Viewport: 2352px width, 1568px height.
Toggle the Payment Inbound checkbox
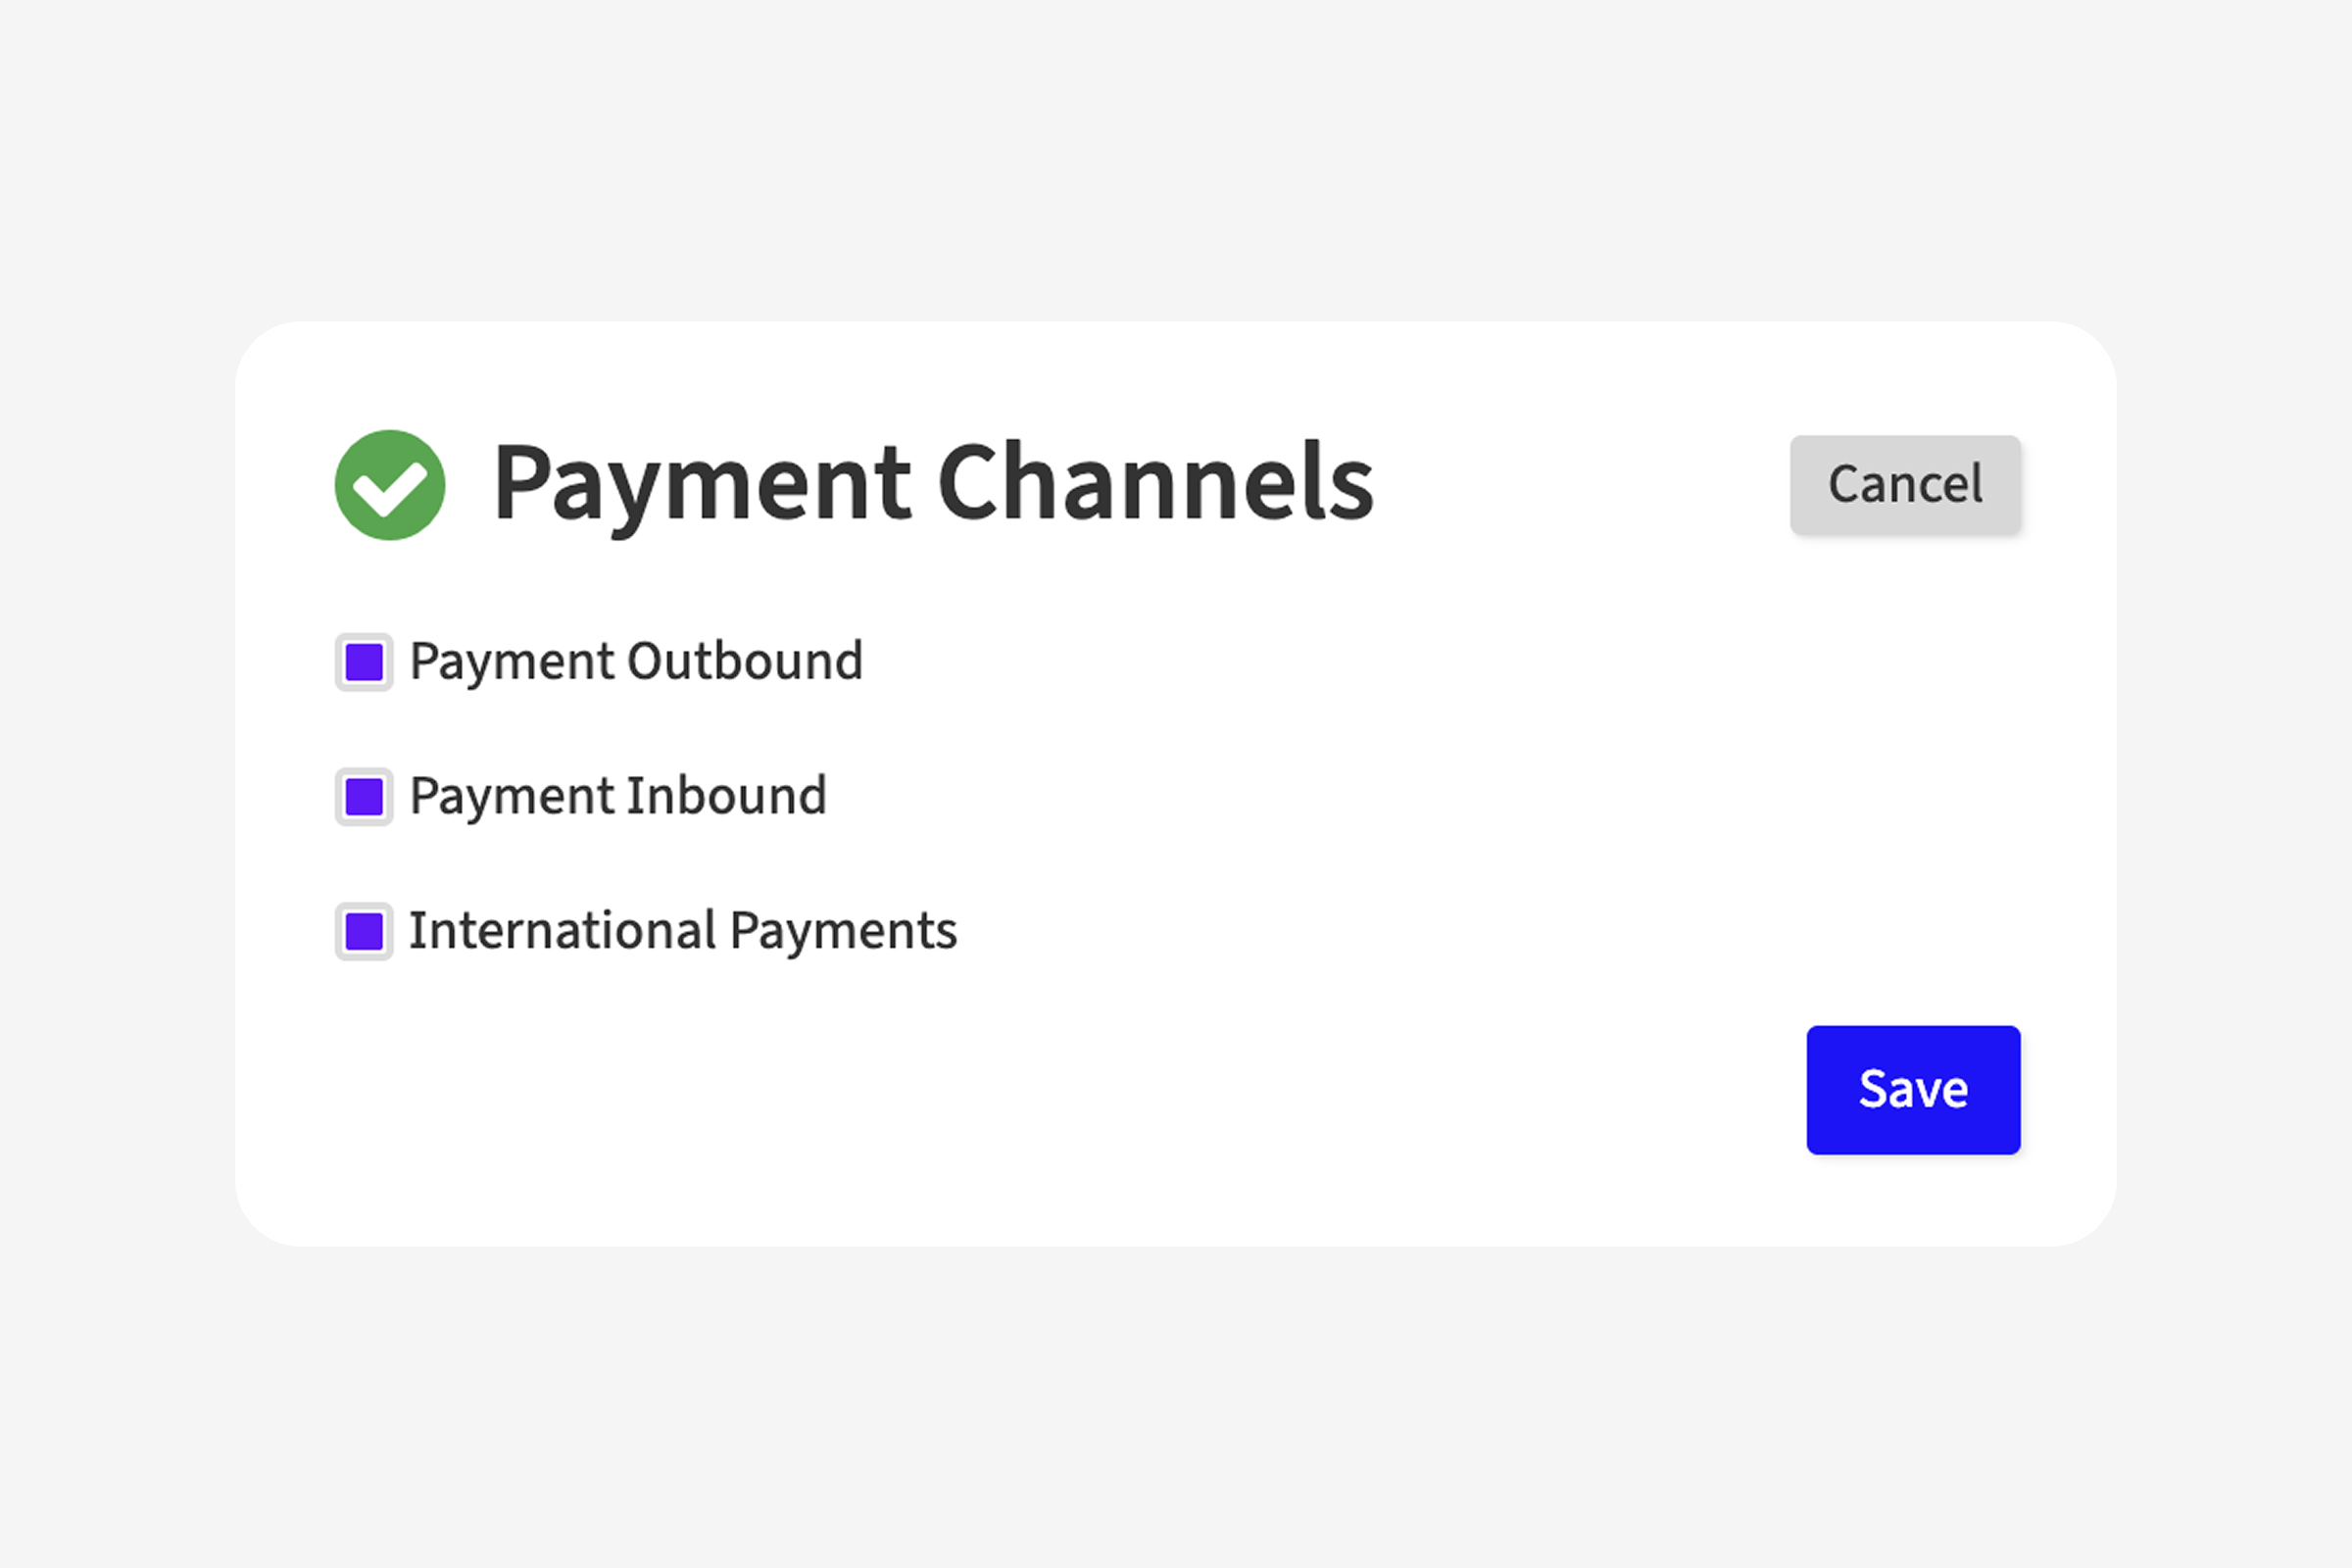tap(364, 797)
